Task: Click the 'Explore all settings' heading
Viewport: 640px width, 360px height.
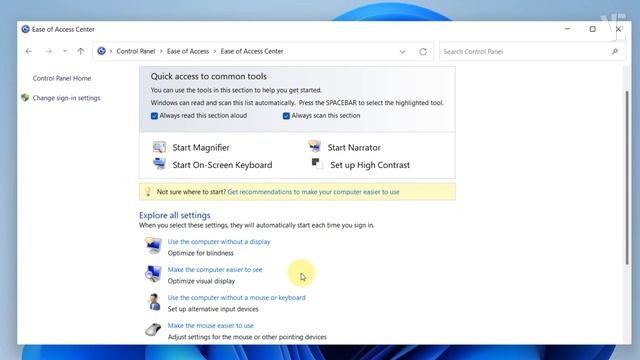Action: 175,215
